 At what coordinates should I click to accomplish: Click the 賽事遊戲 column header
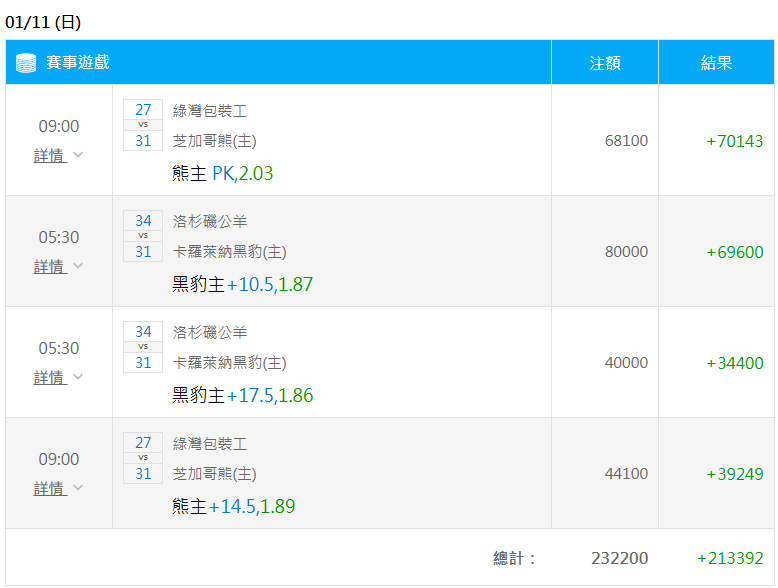point(78,63)
